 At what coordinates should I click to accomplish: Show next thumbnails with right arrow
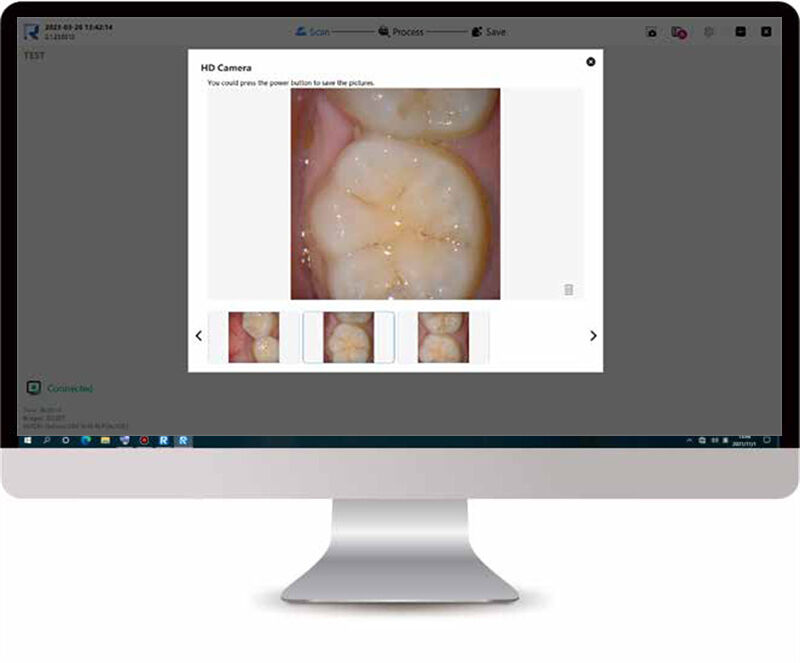[x=593, y=336]
